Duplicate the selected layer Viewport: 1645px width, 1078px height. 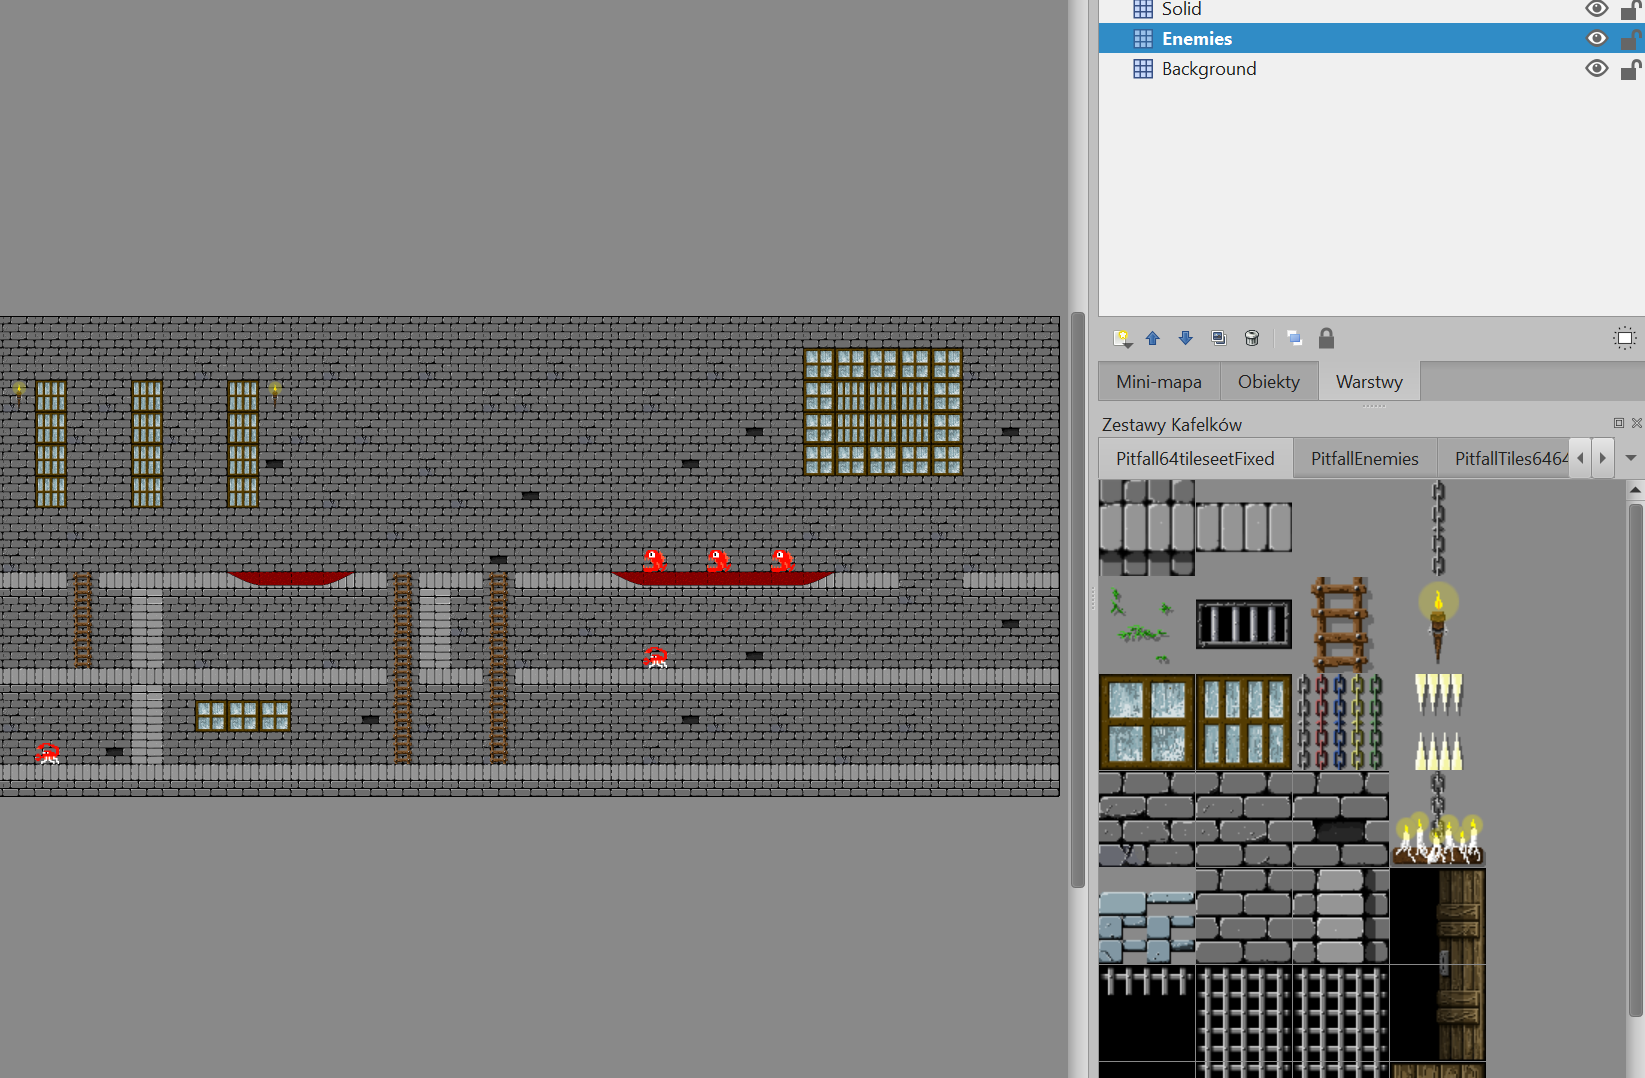pyautogui.click(x=1218, y=338)
